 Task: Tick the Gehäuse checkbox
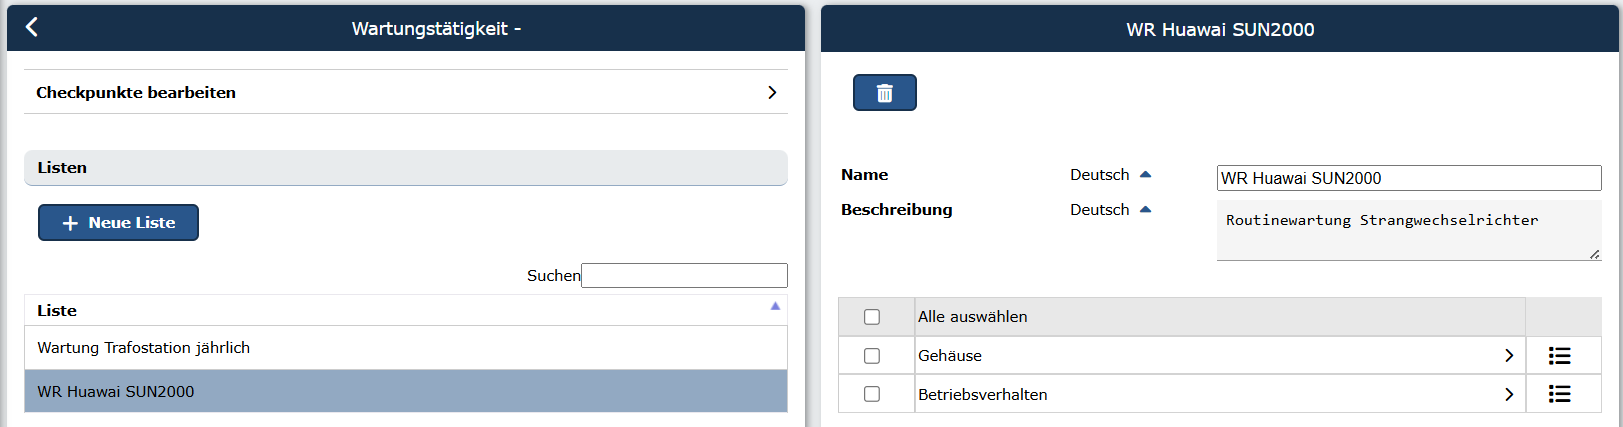coord(872,356)
